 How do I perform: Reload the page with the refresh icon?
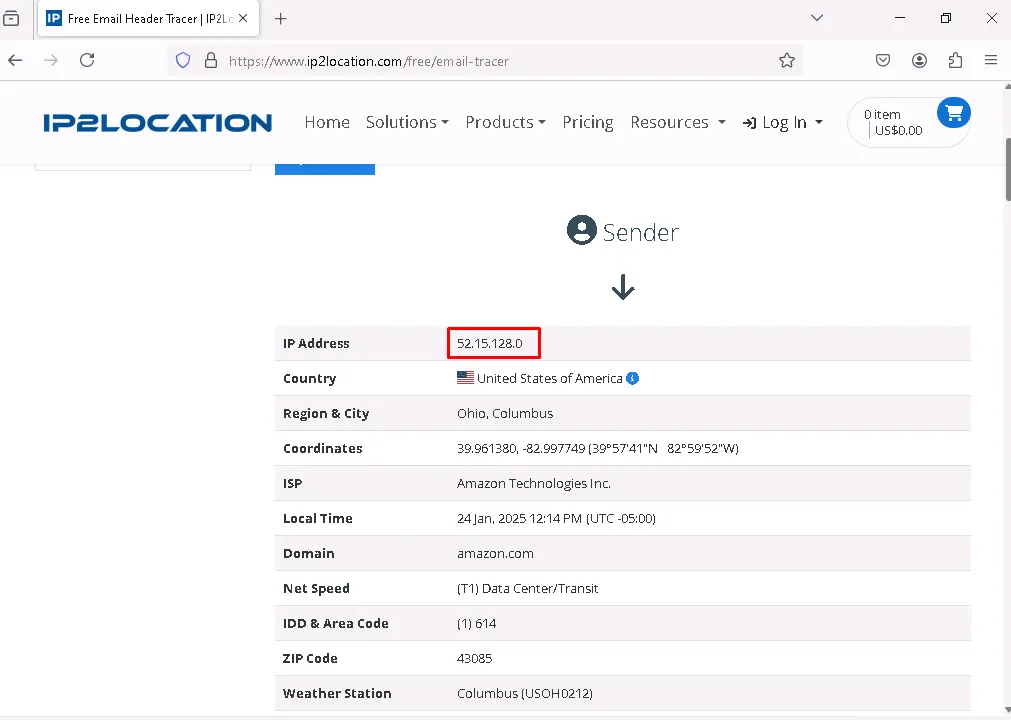click(x=87, y=60)
